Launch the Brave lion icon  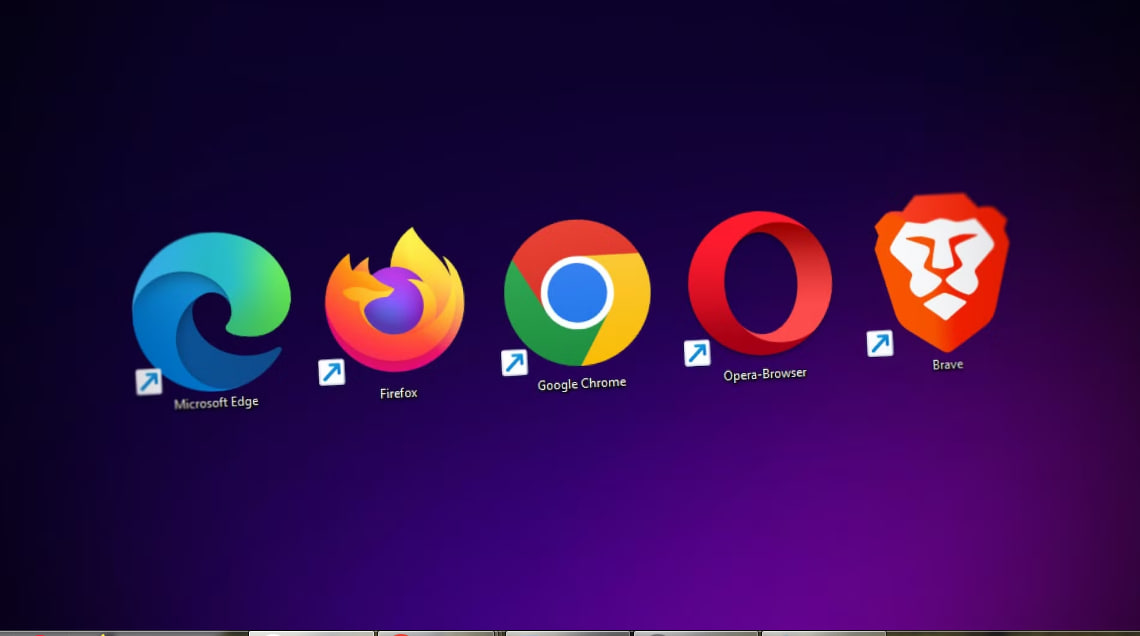(x=941, y=267)
